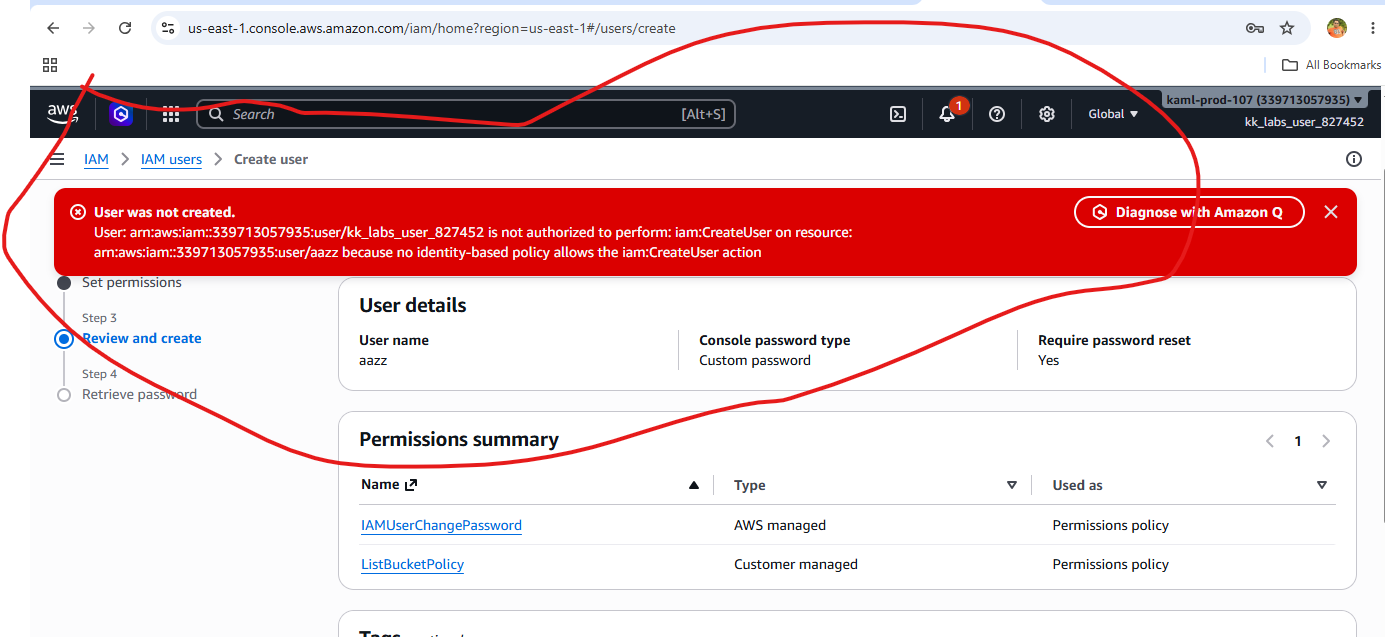Click Diagnose with Amazon Q button

pyautogui.click(x=1189, y=212)
